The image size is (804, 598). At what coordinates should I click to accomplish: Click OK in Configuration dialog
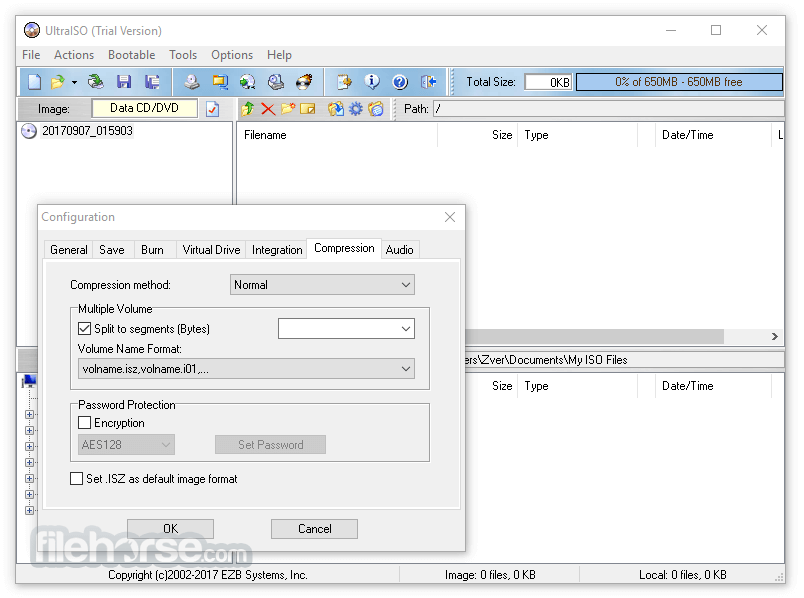tap(170, 529)
